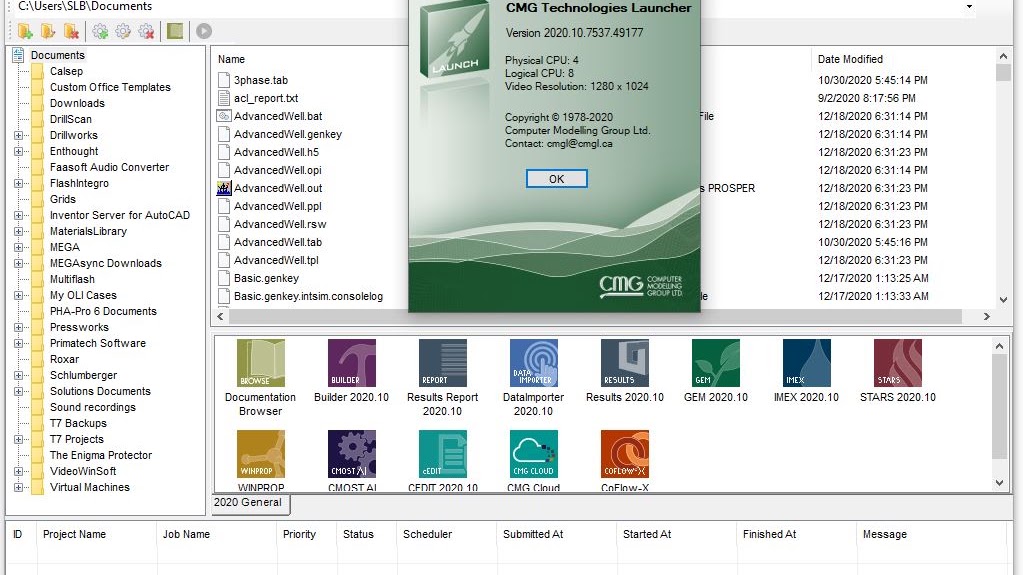Click the app panel down scroll arrow
Image resolution: width=1023 pixels, height=575 pixels.
point(1000,484)
